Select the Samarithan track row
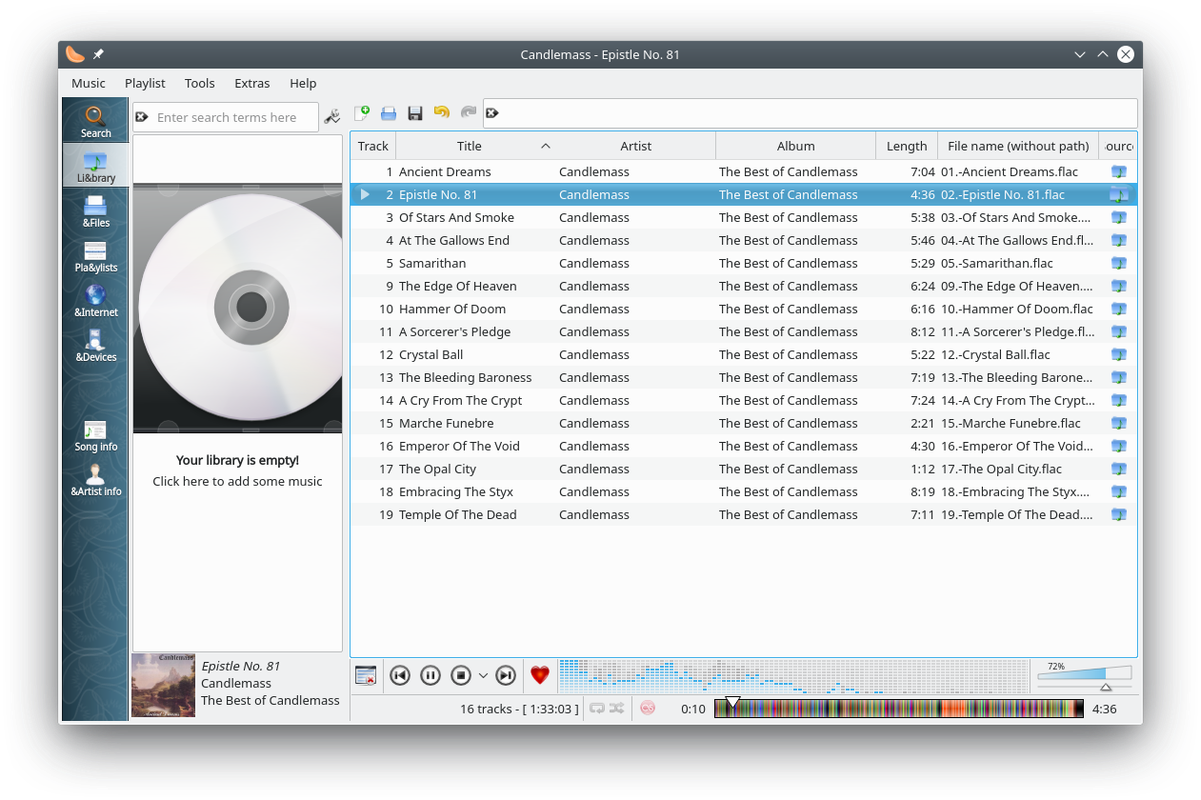This screenshot has height=800, width=1201. [744, 263]
